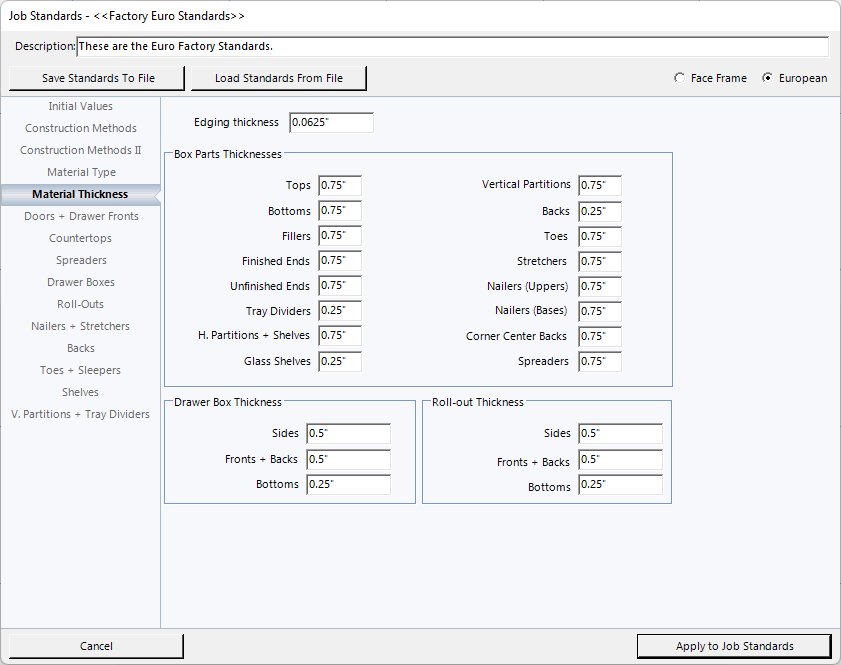This screenshot has height=665, width=841.
Task: Click the Edging thickness input field
Action: pyautogui.click(x=331, y=123)
